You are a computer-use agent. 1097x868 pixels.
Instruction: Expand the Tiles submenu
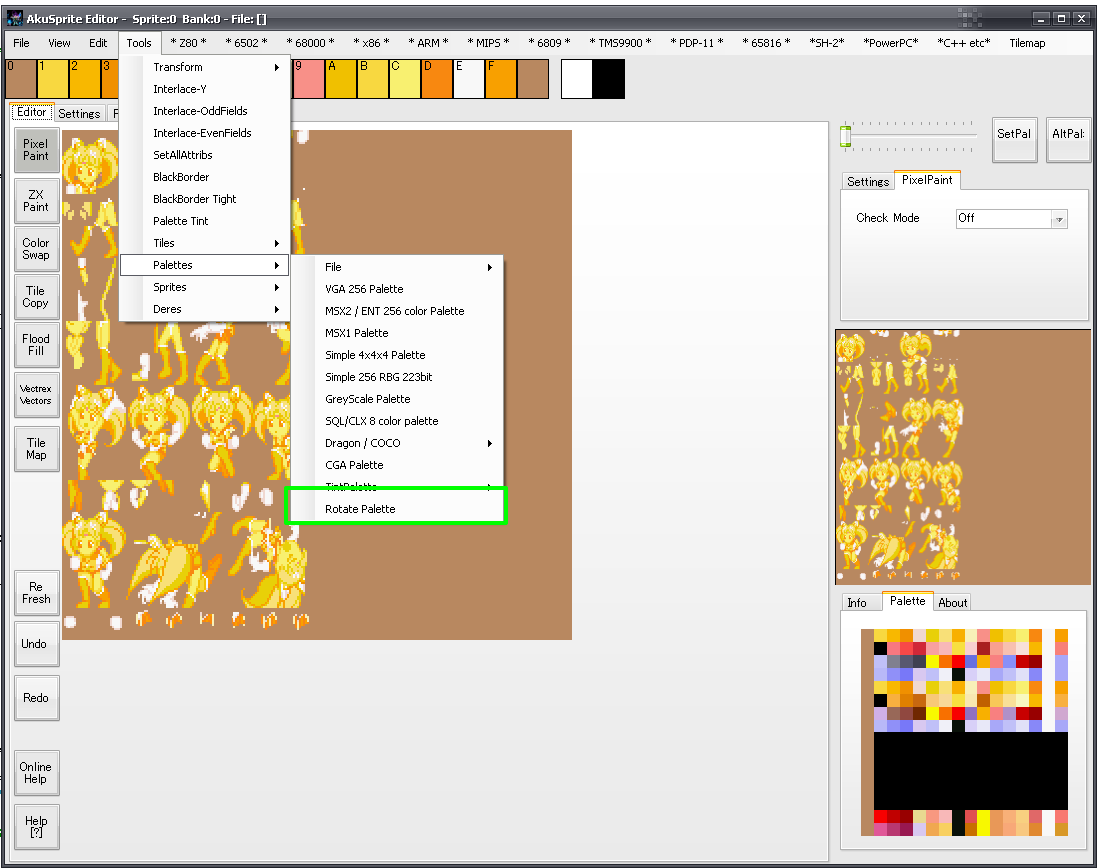tap(205, 243)
